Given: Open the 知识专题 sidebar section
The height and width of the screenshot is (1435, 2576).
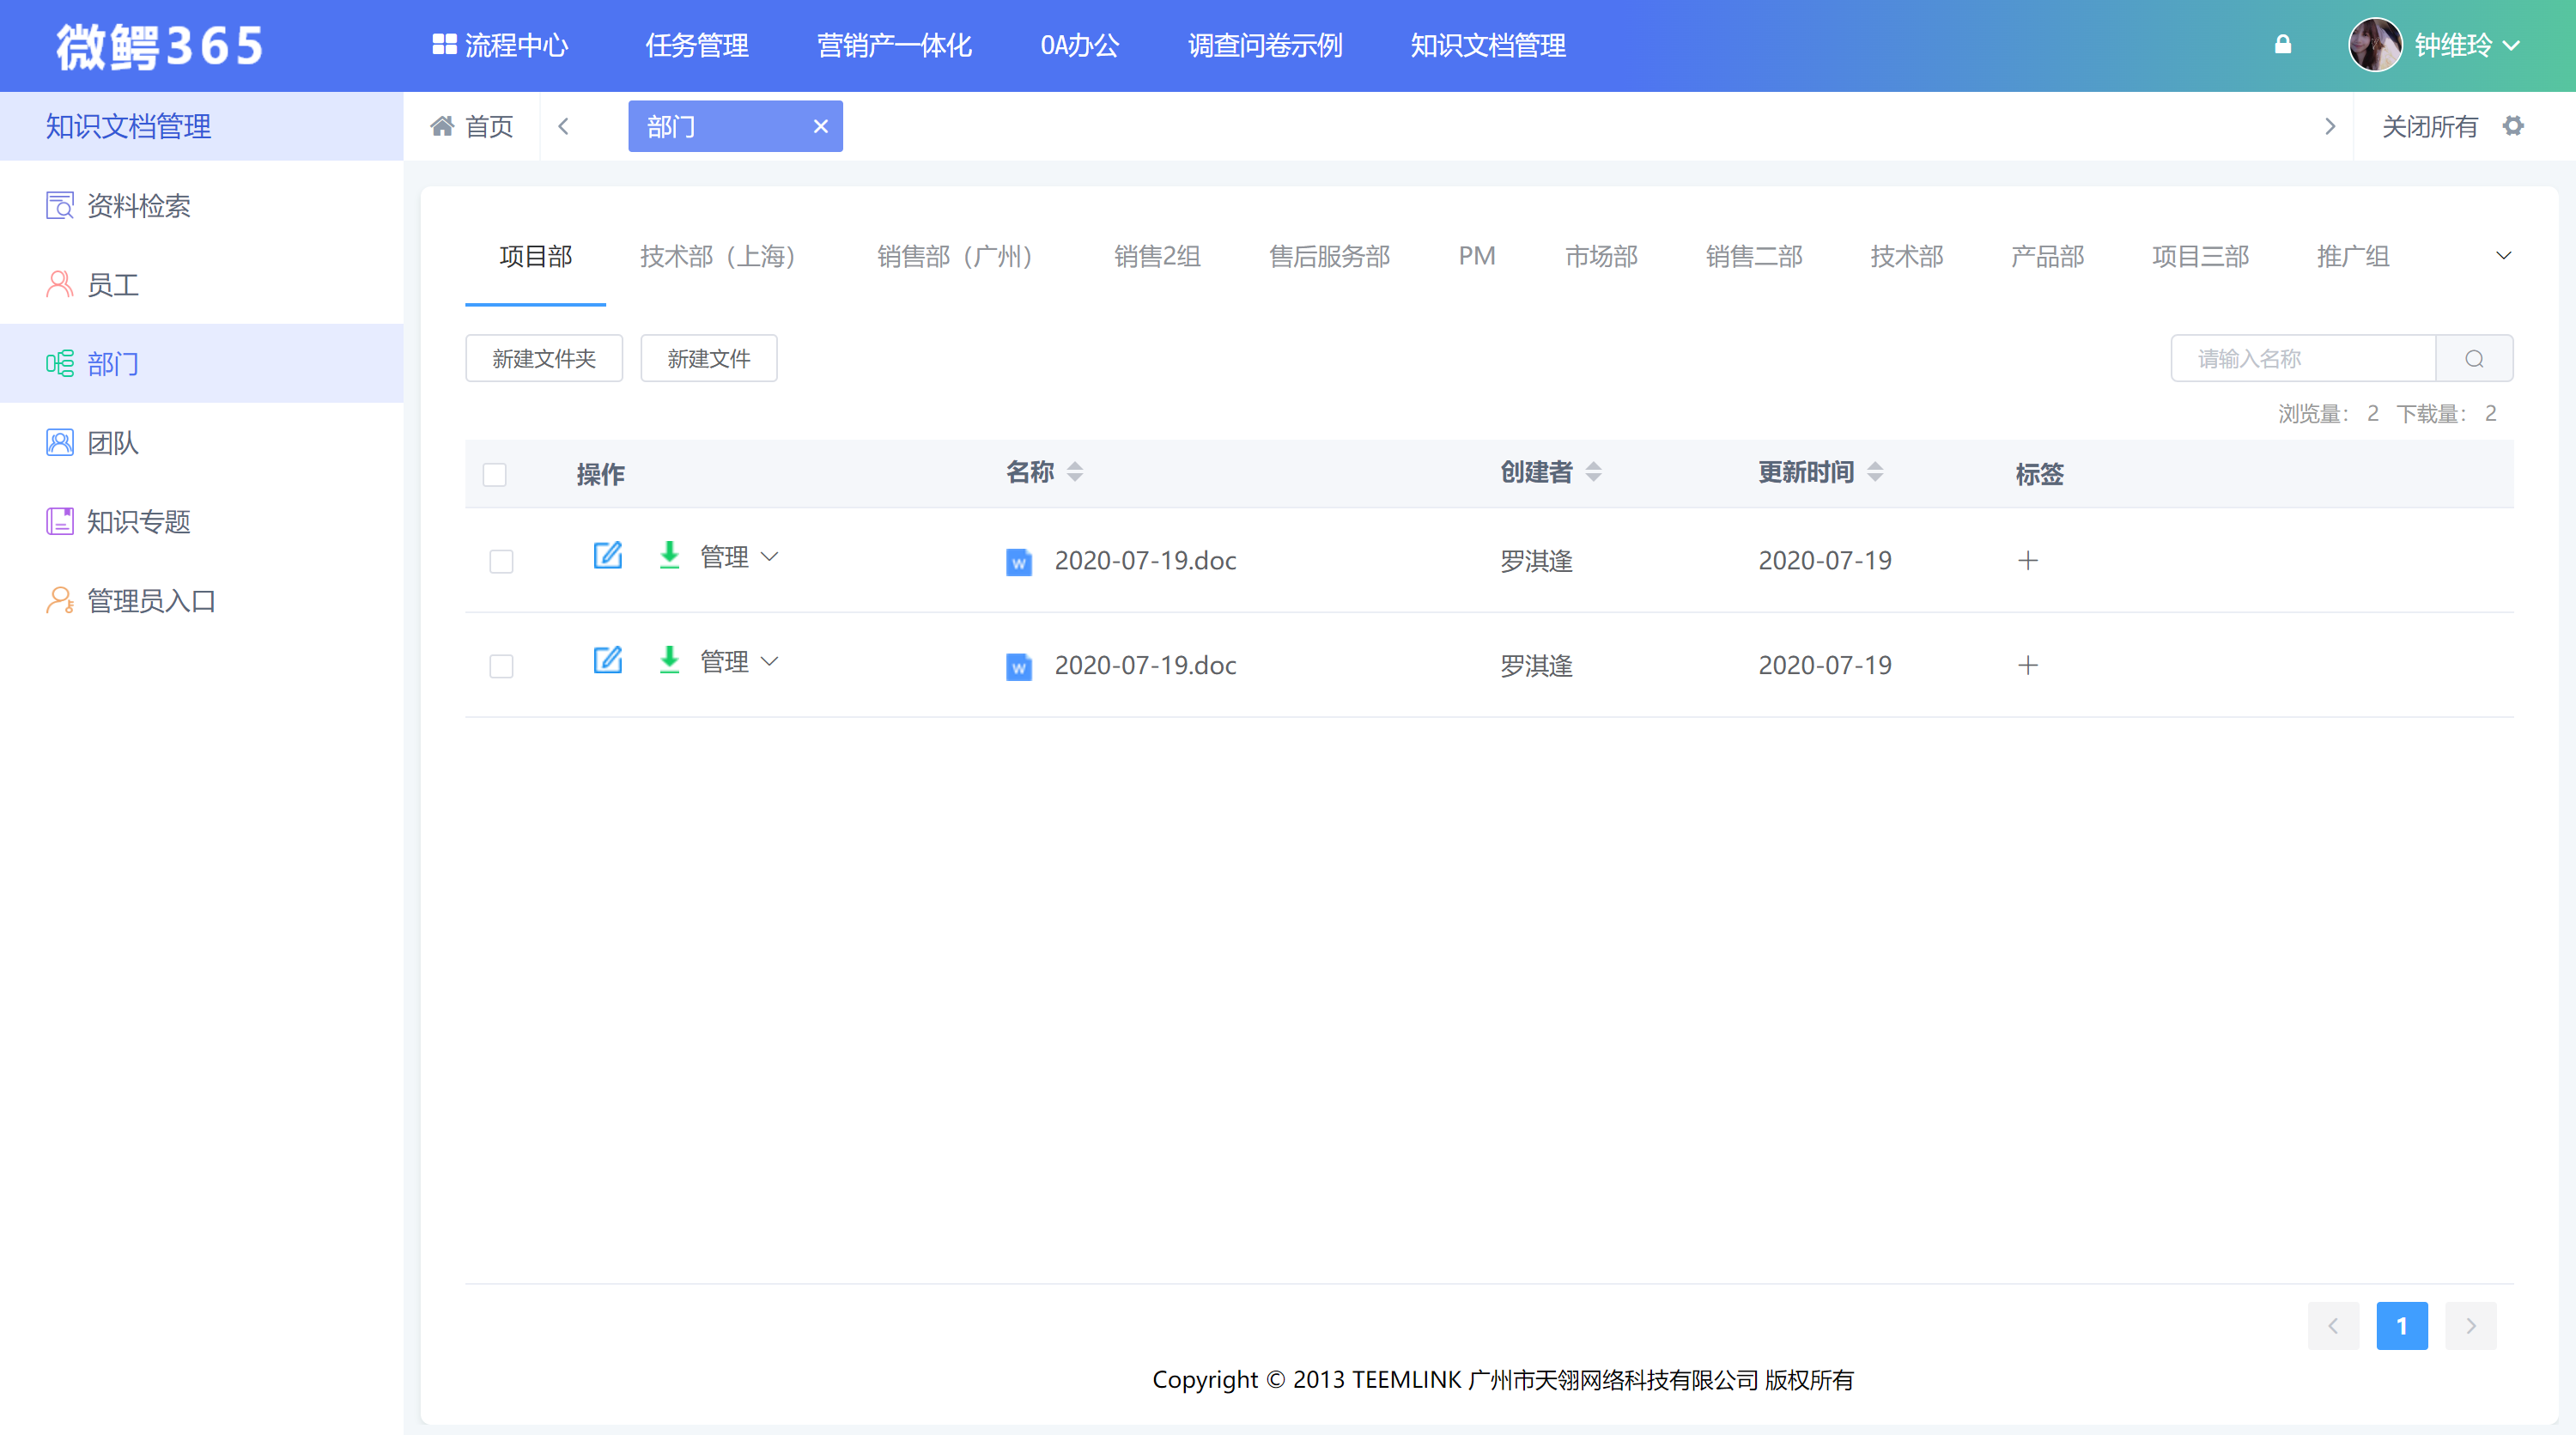Looking at the screenshot, I should pyautogui.click(x=138, y=521).
